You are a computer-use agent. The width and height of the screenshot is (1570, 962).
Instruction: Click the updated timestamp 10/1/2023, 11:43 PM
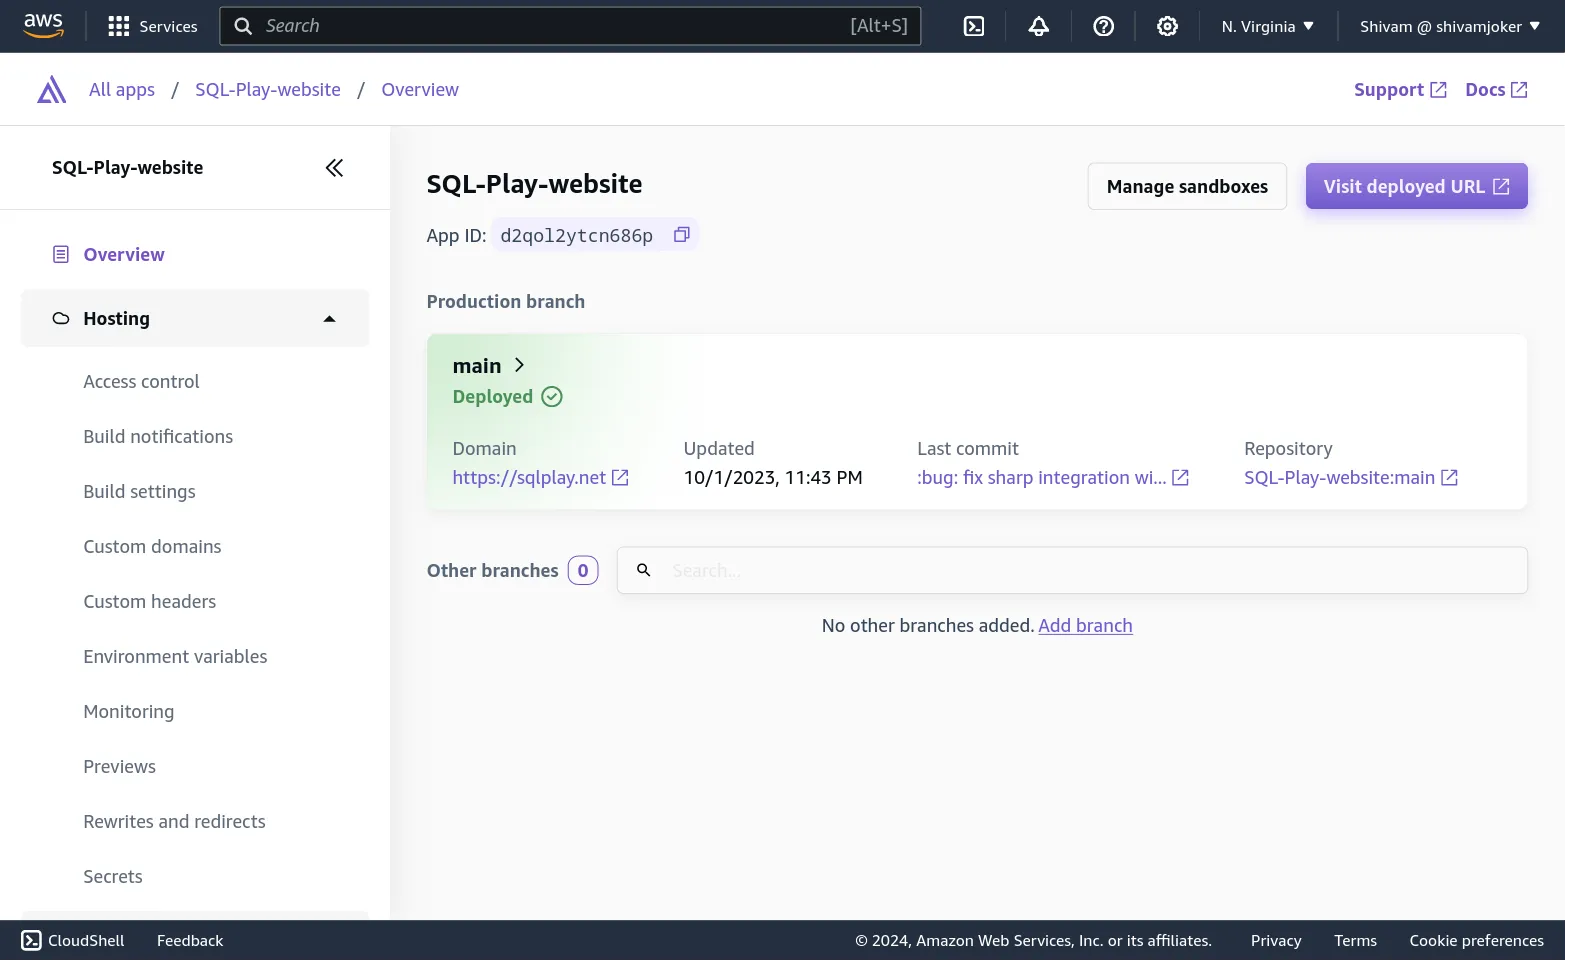[x=773, y=478]
